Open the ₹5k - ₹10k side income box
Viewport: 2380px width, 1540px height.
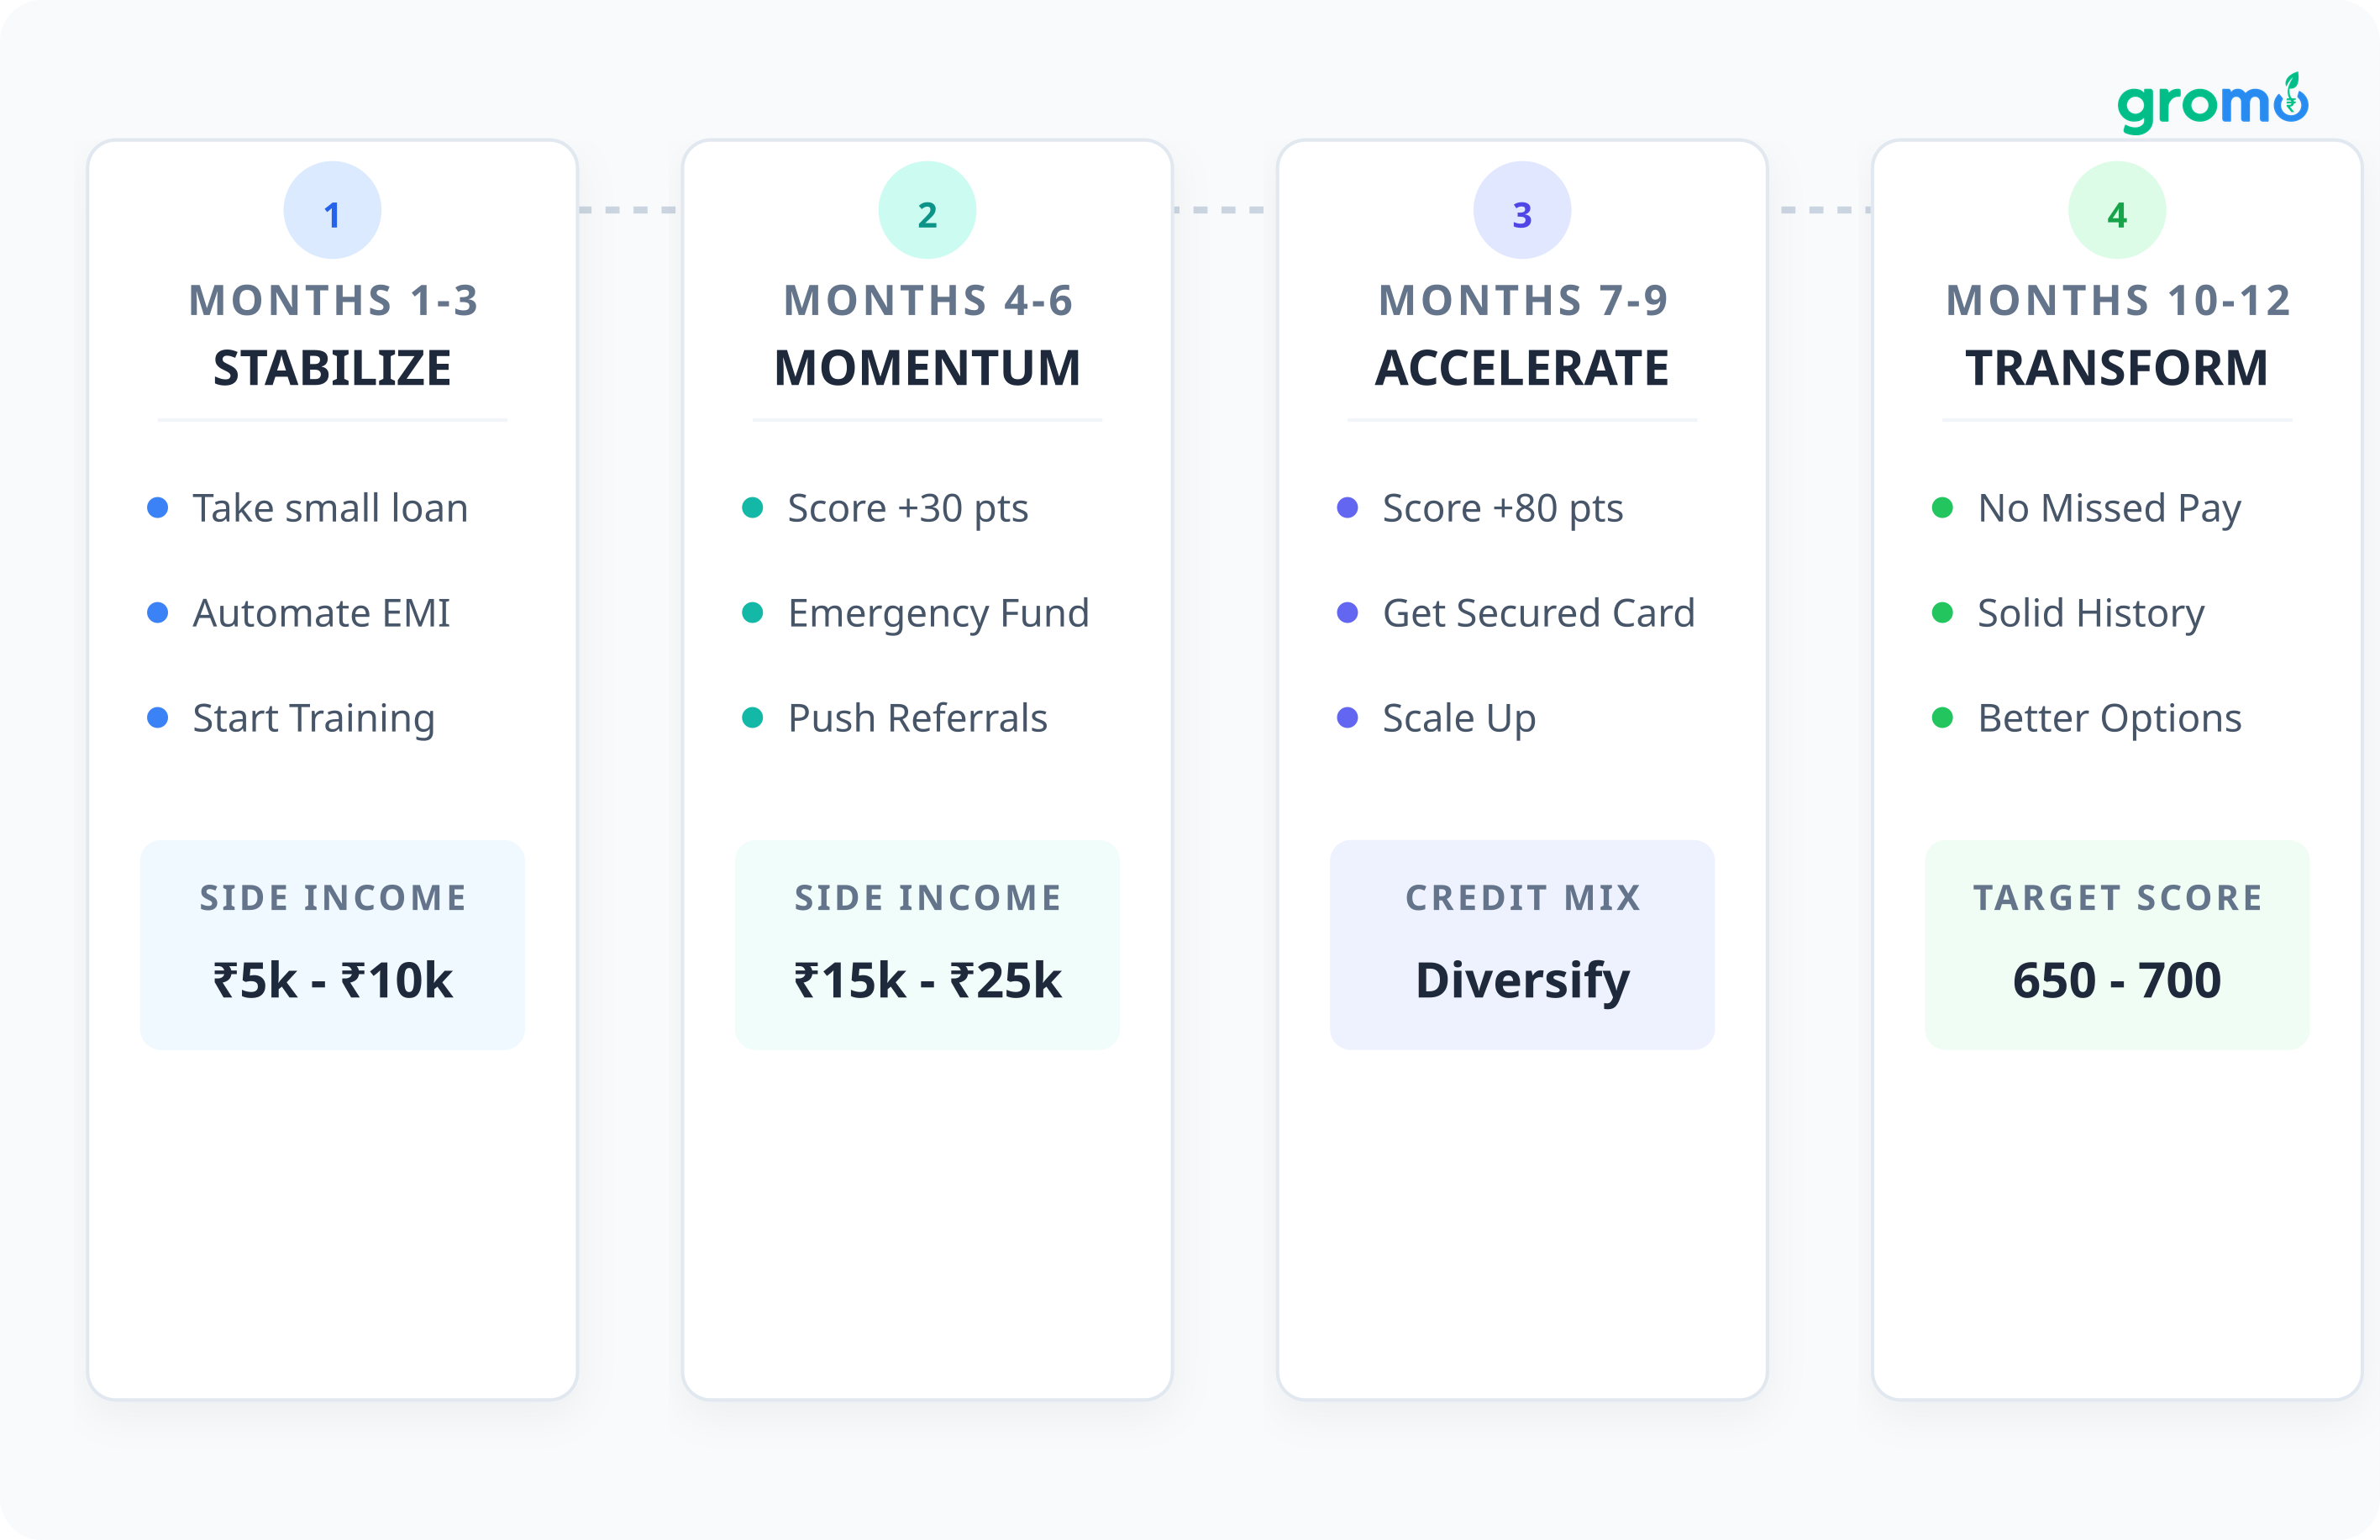(332, 945)
